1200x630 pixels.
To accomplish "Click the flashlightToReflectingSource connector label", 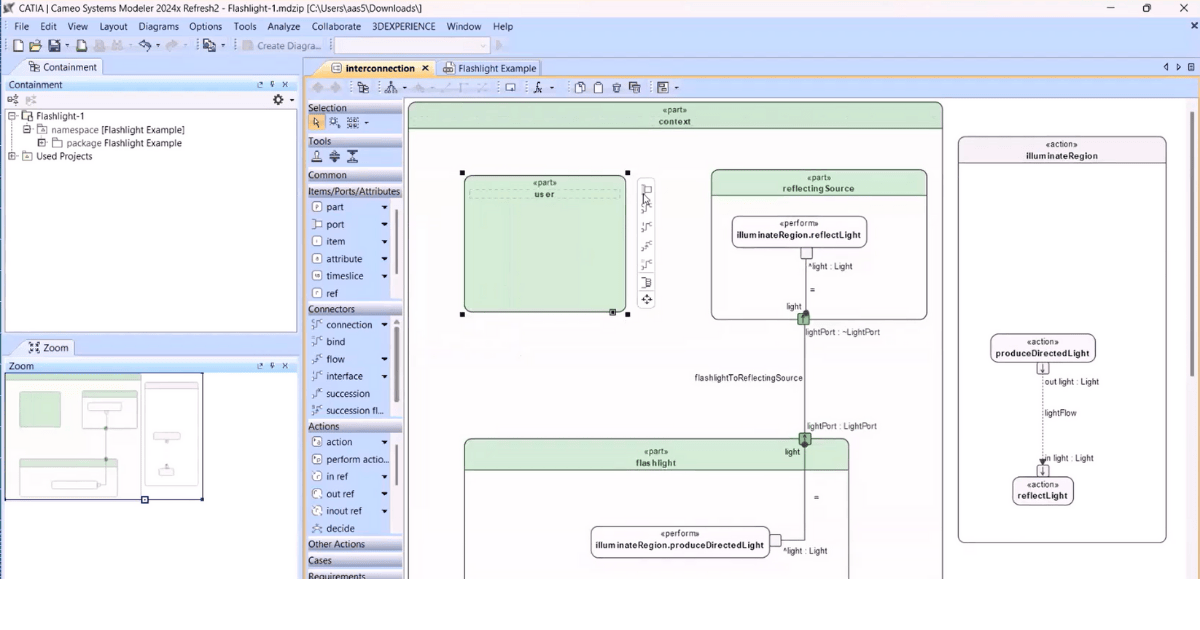I will coord(749,378).
